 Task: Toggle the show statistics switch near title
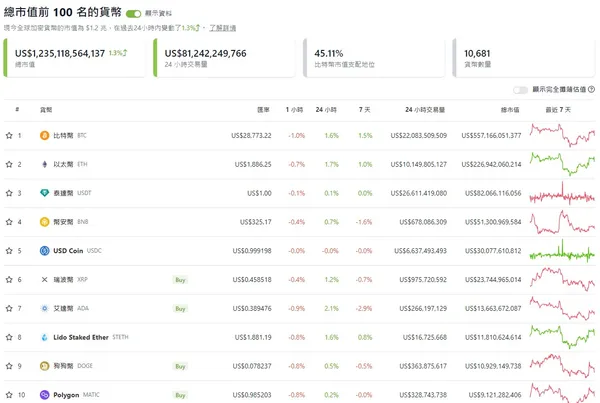coord(134,14)
